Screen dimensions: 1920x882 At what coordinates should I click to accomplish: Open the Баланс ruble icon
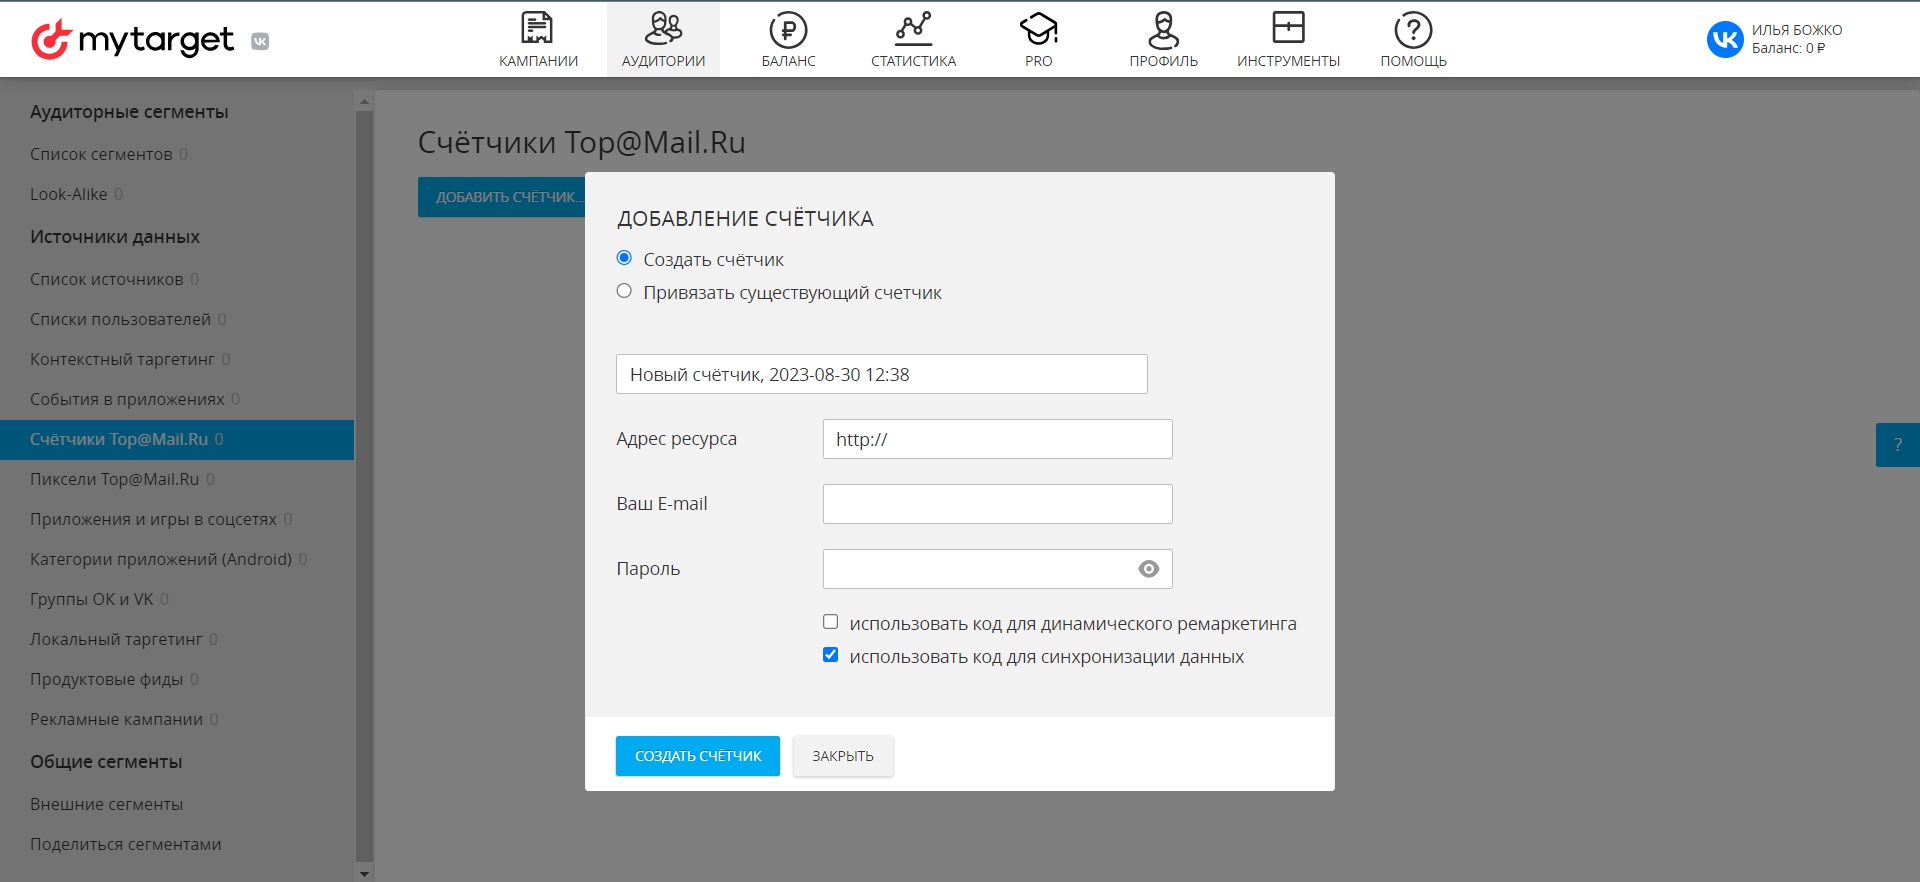click(788, 30)
